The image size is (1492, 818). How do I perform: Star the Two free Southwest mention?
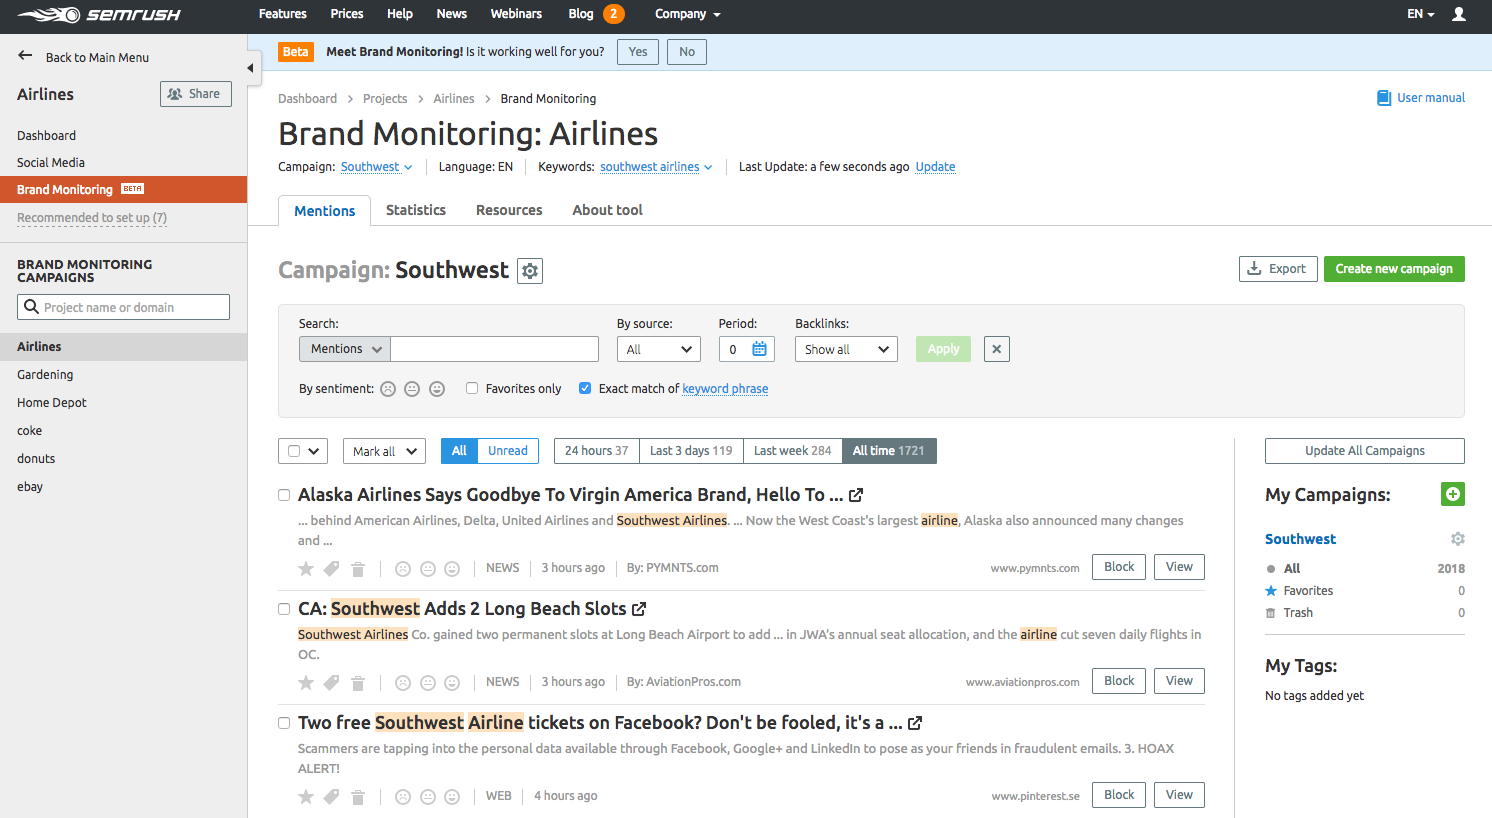[x=306, y=797]
